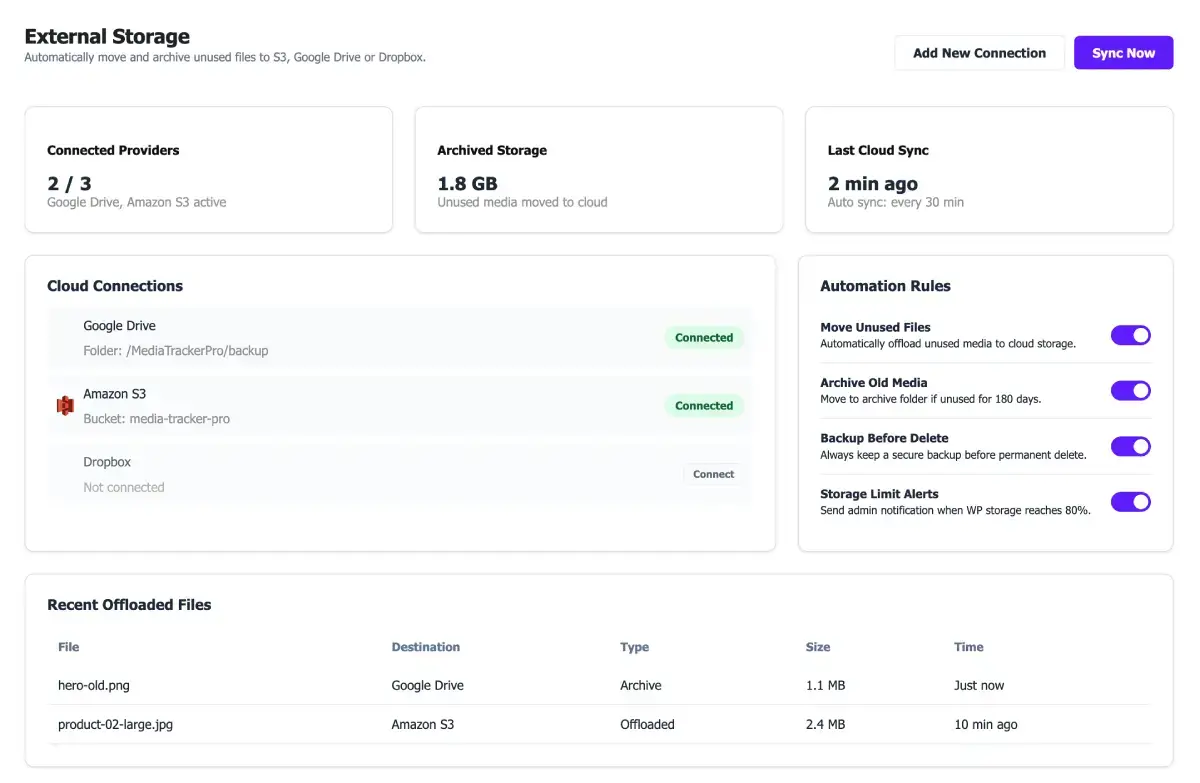Toggle the Move Unused Files switch
The width and height of the screenshot is (1200, 783).
click(x=1131, y=335)
